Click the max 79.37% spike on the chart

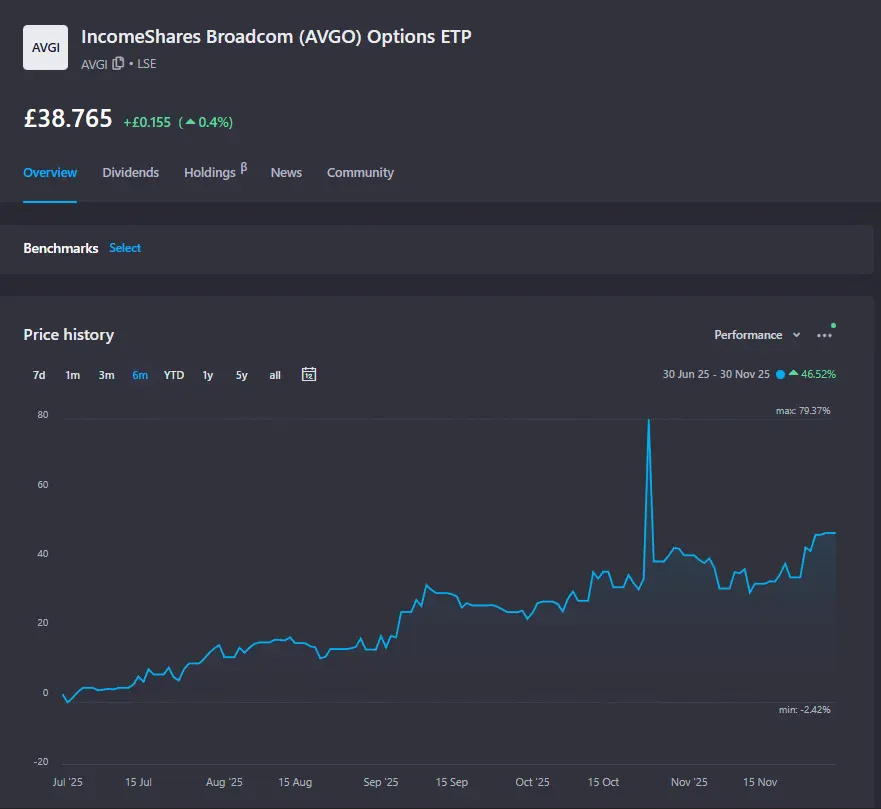tap(649, 420)
